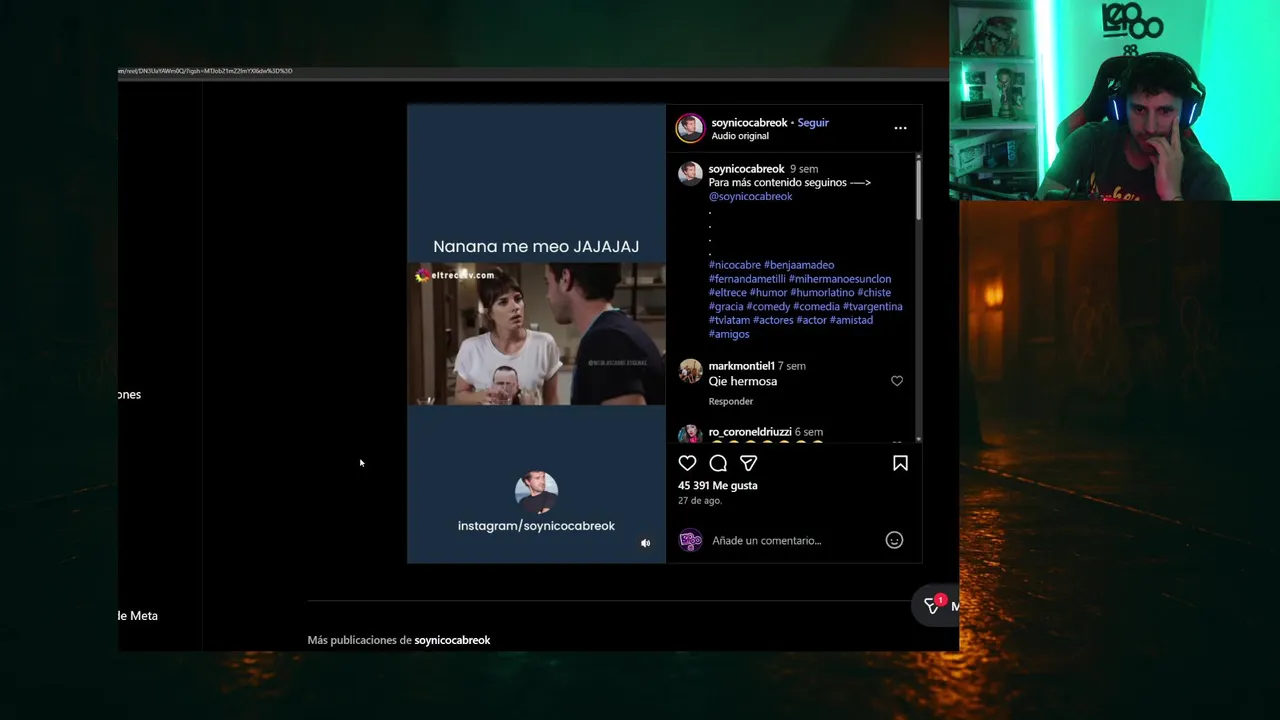Screen dimensions: 1280x720
Task: Open soynicocabreok header profile picture
Action: [x=690, y=128]
